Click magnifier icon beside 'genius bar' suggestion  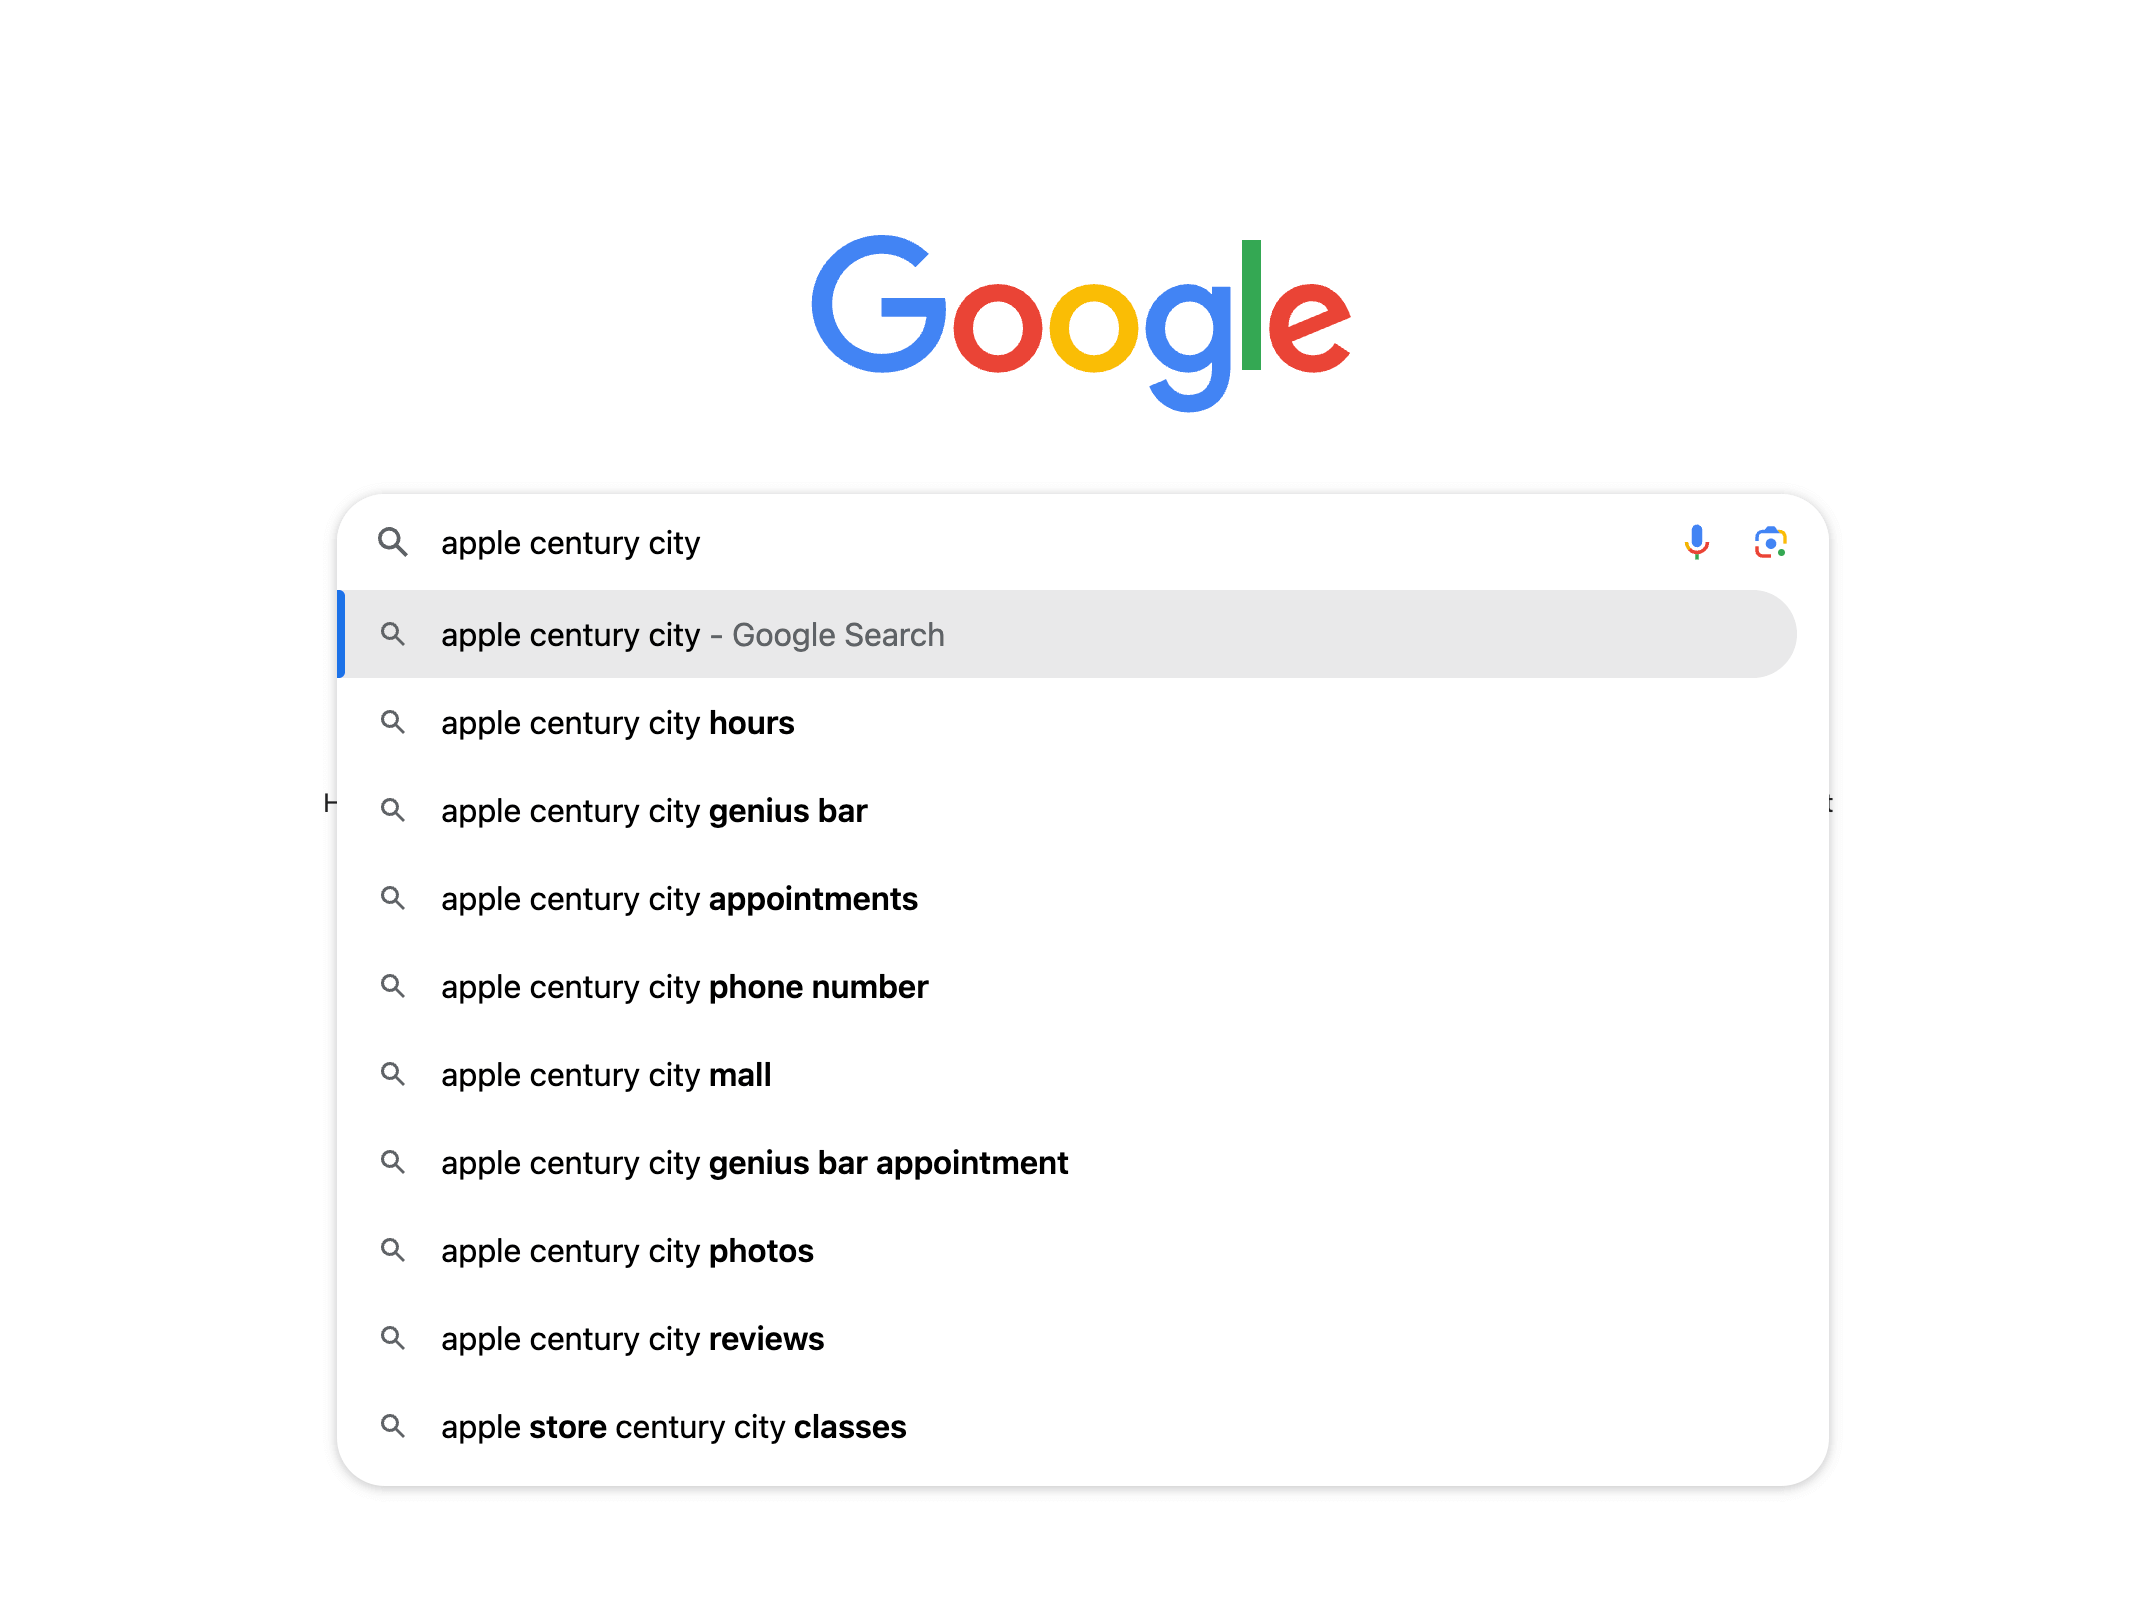coord(393,810)
